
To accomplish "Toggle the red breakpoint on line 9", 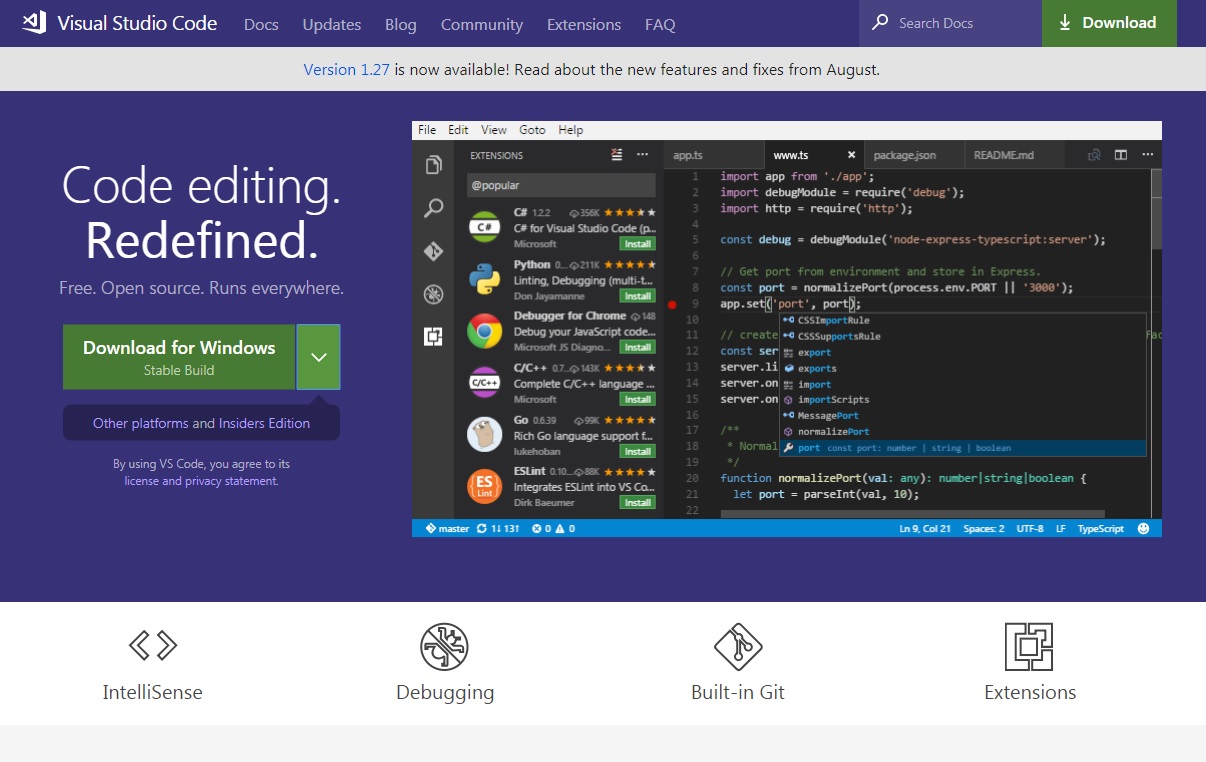I will [x=672, y=304].
